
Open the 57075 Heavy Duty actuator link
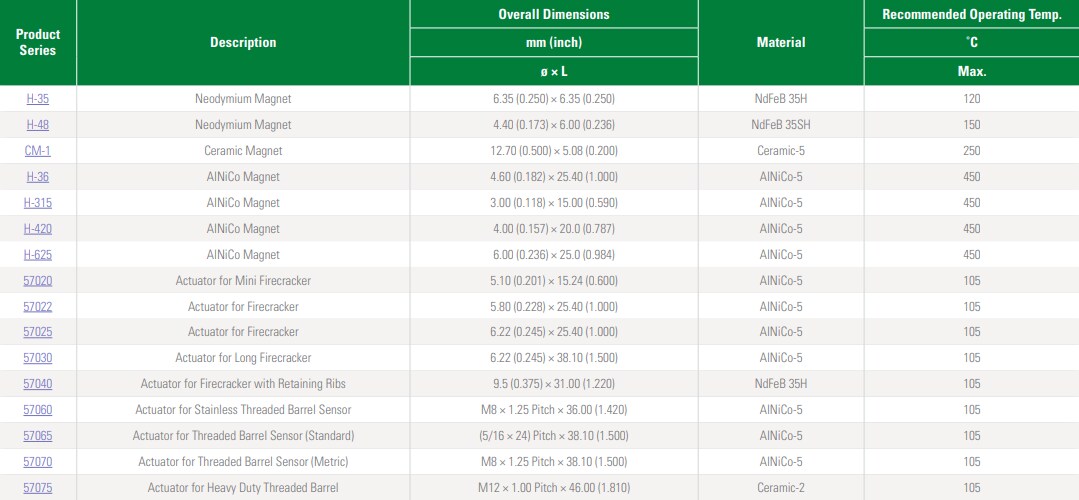(37, 488)
